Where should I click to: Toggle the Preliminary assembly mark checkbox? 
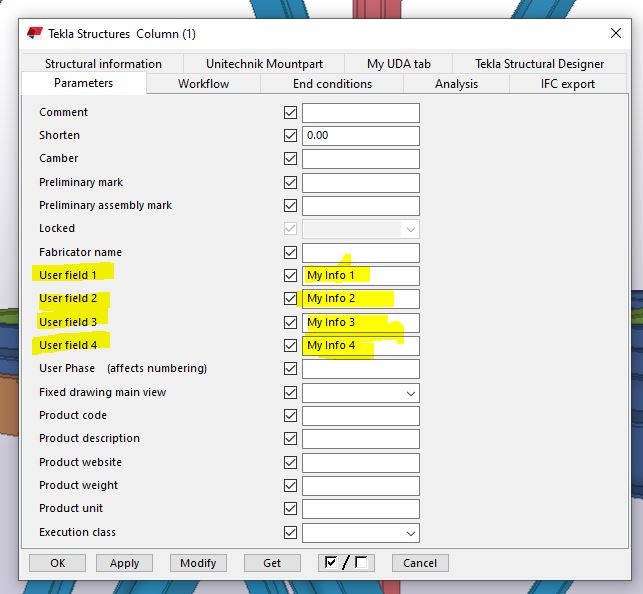pyautogui.click(x=290, y=205)
